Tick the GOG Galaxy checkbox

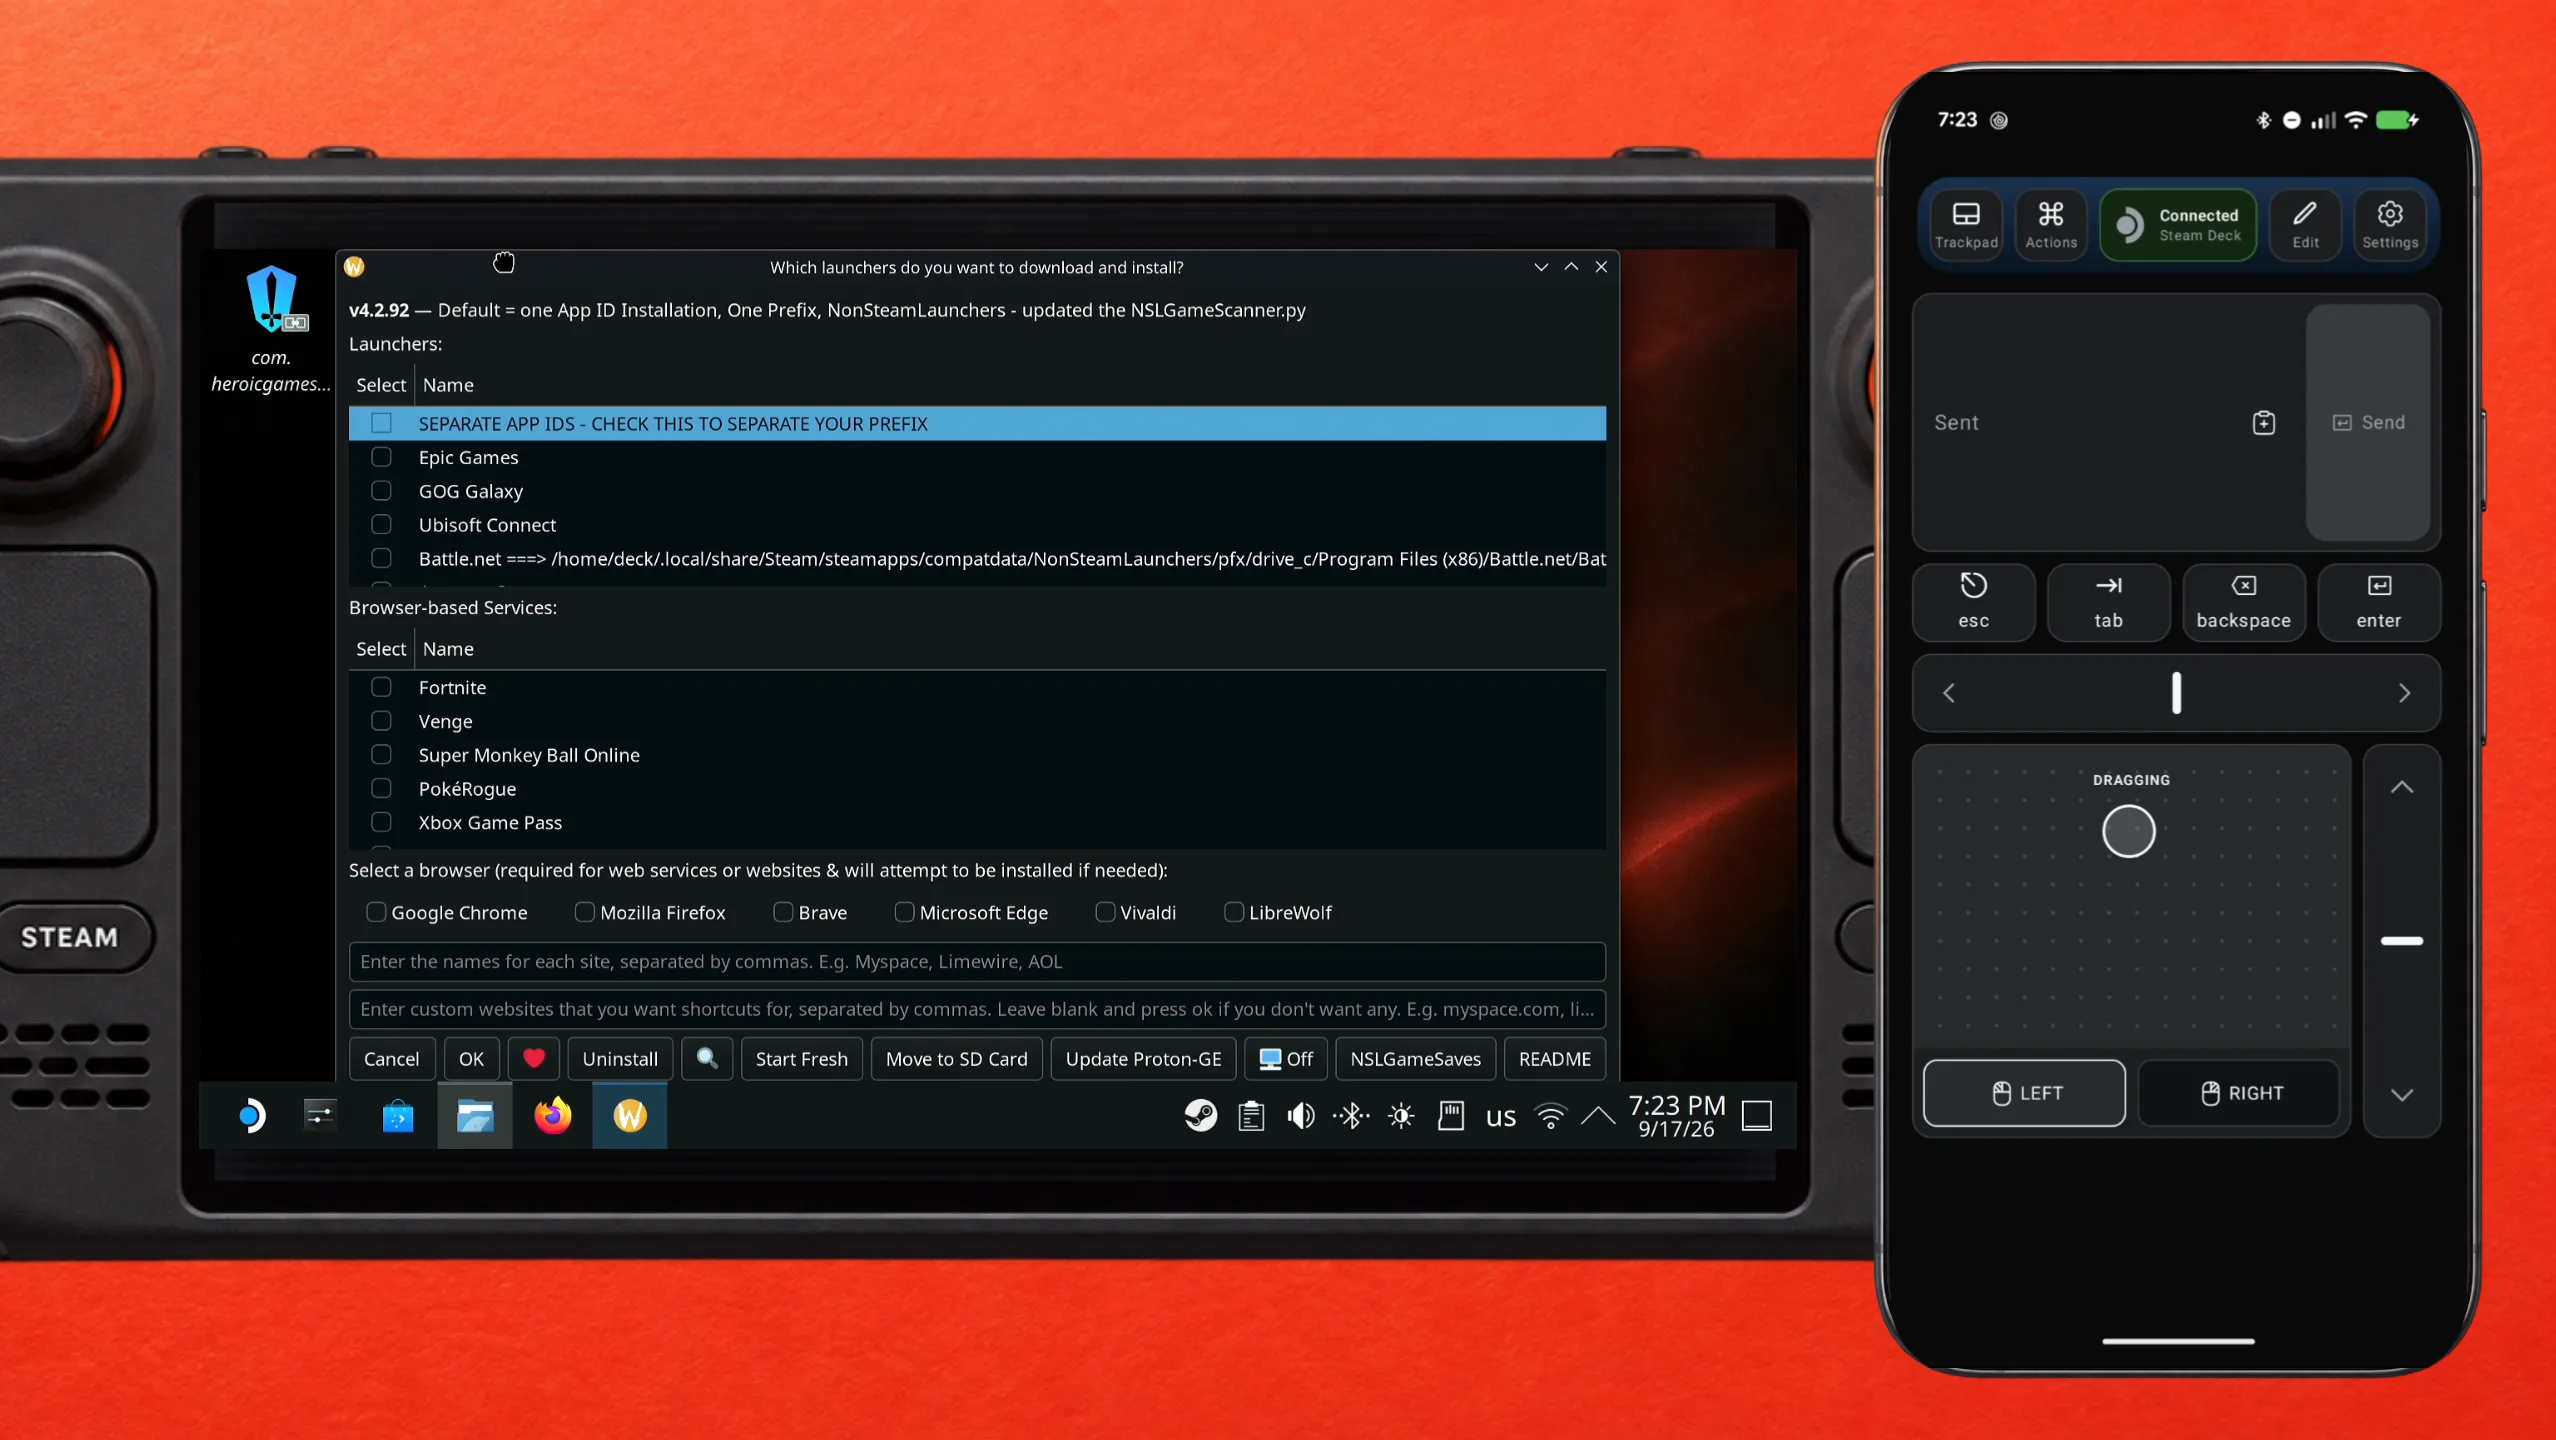[381, 491]
